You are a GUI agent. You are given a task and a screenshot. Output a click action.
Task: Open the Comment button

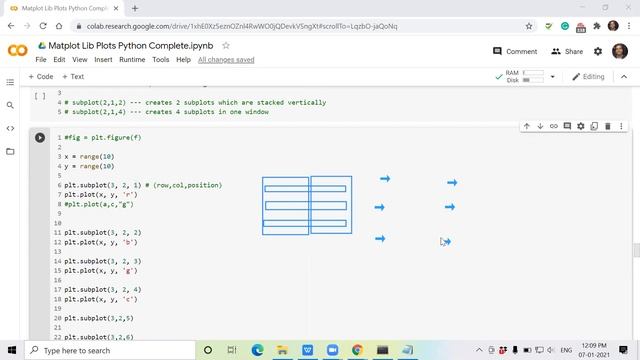pyautogui.click(x=515, y=51)
